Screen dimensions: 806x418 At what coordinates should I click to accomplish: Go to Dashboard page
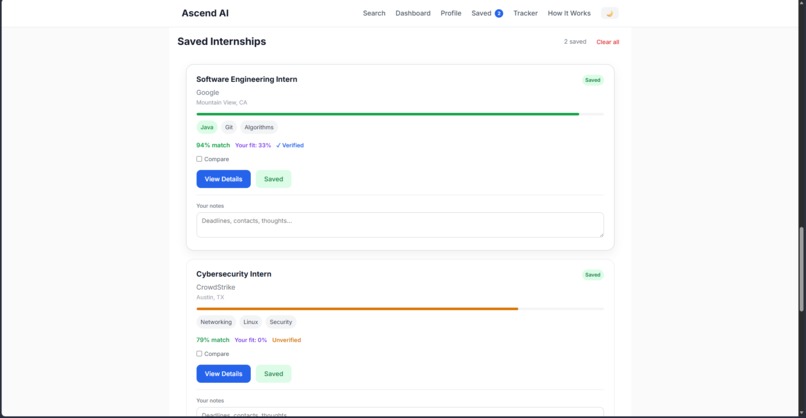[413, 13]
